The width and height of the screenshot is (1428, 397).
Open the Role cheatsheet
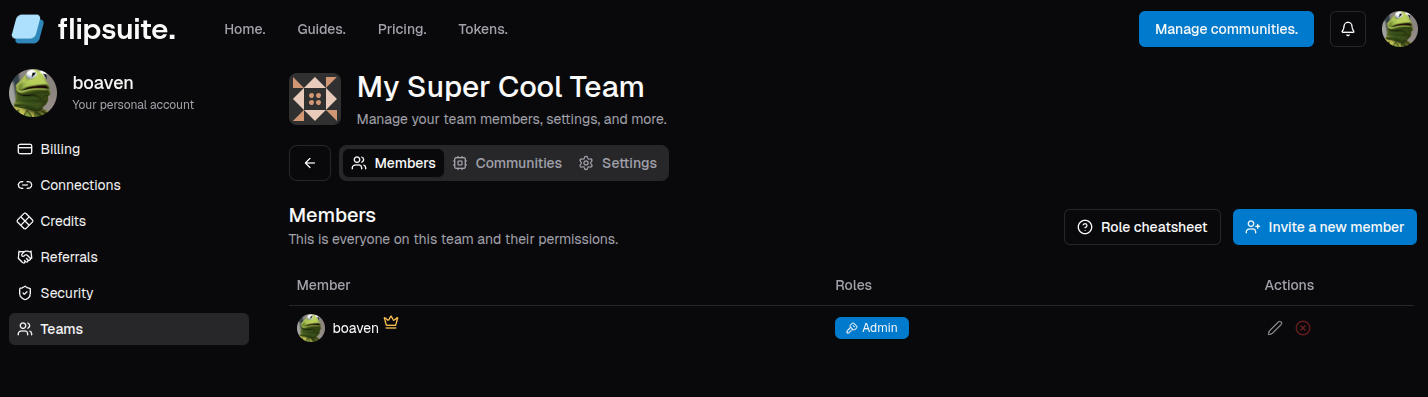point(1142,227)
